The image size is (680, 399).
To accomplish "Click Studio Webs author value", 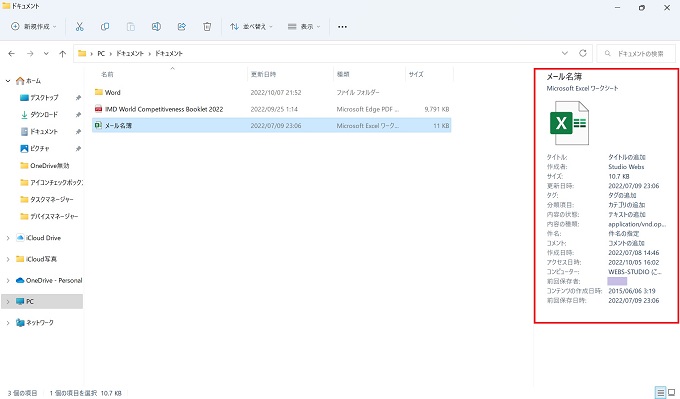I will 626,167.
